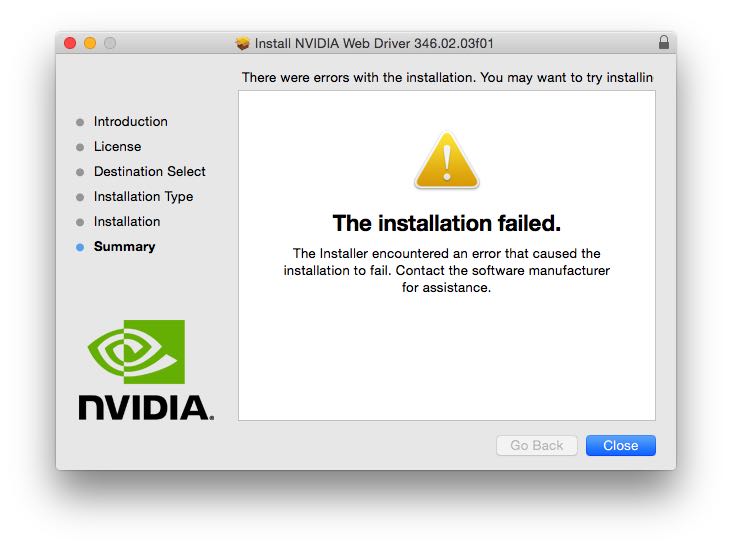Image resolution: width=732 pixels, height=550 pixels.
Task: Choose the Installation Type step label
Action: [143, 196]
